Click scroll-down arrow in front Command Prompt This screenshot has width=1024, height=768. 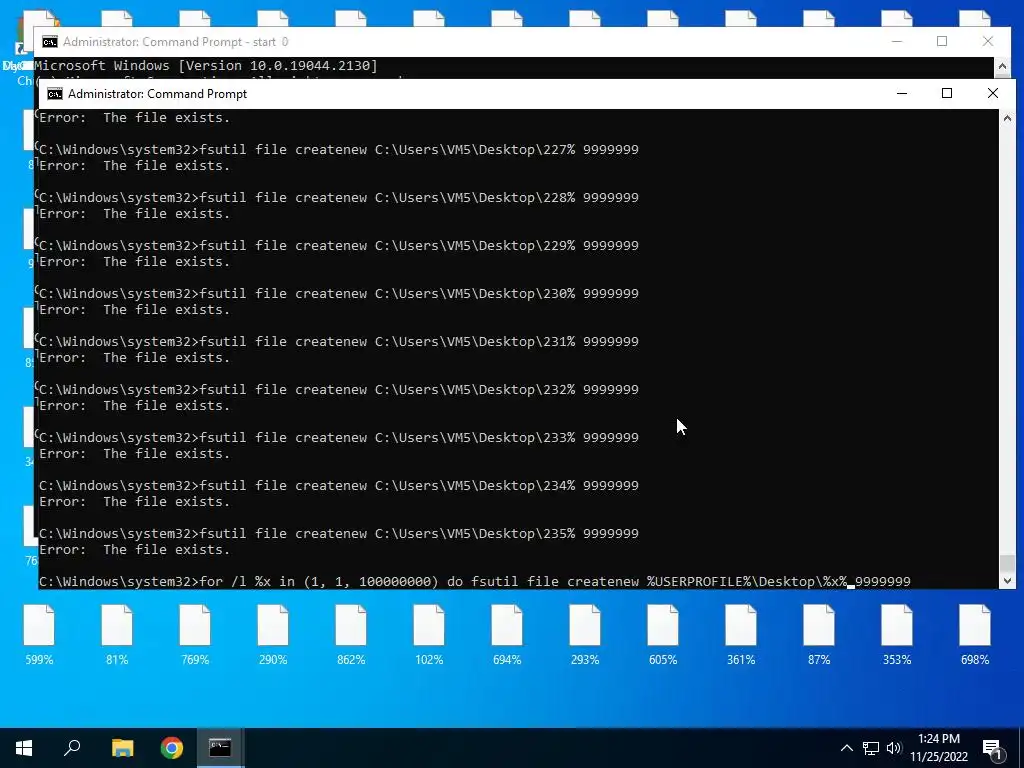[x=1007, y=580]
